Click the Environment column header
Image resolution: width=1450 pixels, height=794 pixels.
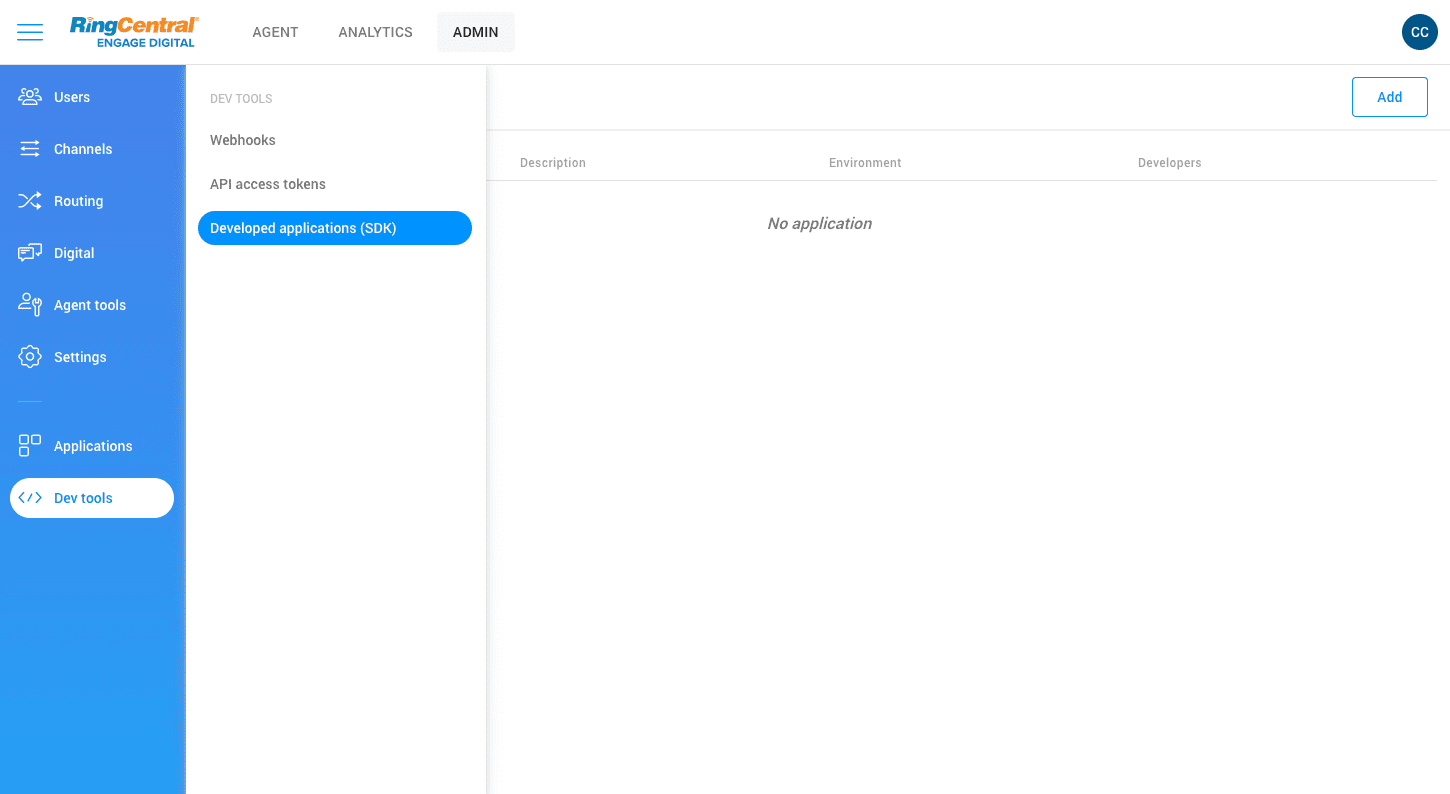[x=865, y=163]
